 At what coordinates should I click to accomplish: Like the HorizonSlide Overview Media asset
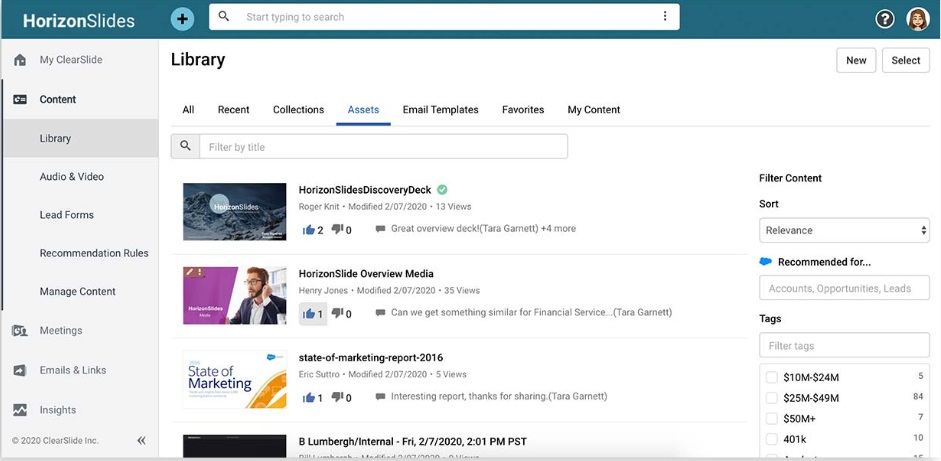[x=308, y=313]
